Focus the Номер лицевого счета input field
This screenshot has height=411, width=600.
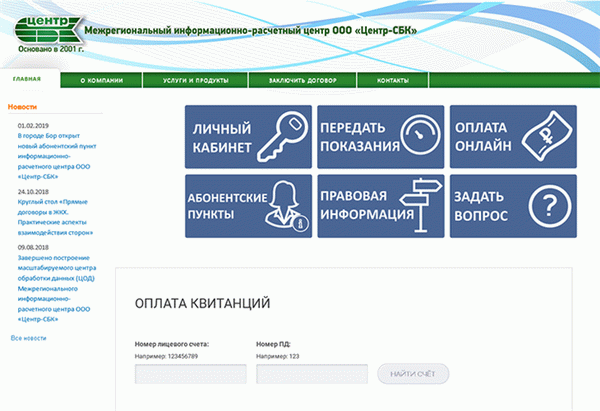click(x=191, y=373)
